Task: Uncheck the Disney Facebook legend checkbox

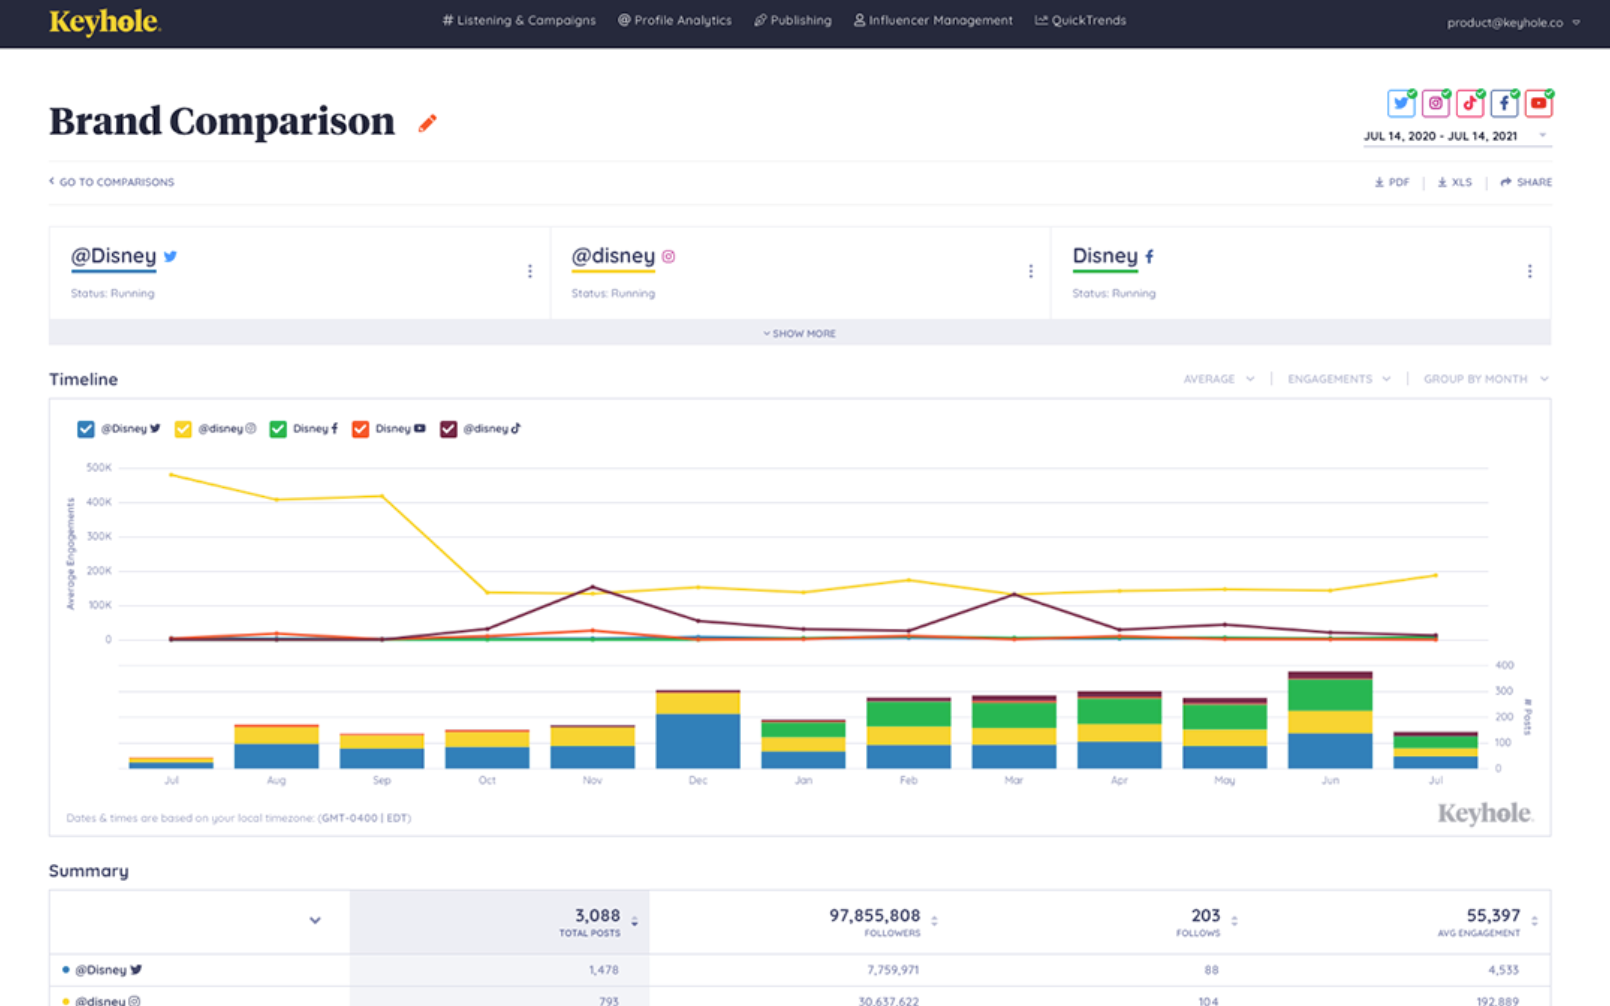Action: pyautogui.click(x=278, y=429)
